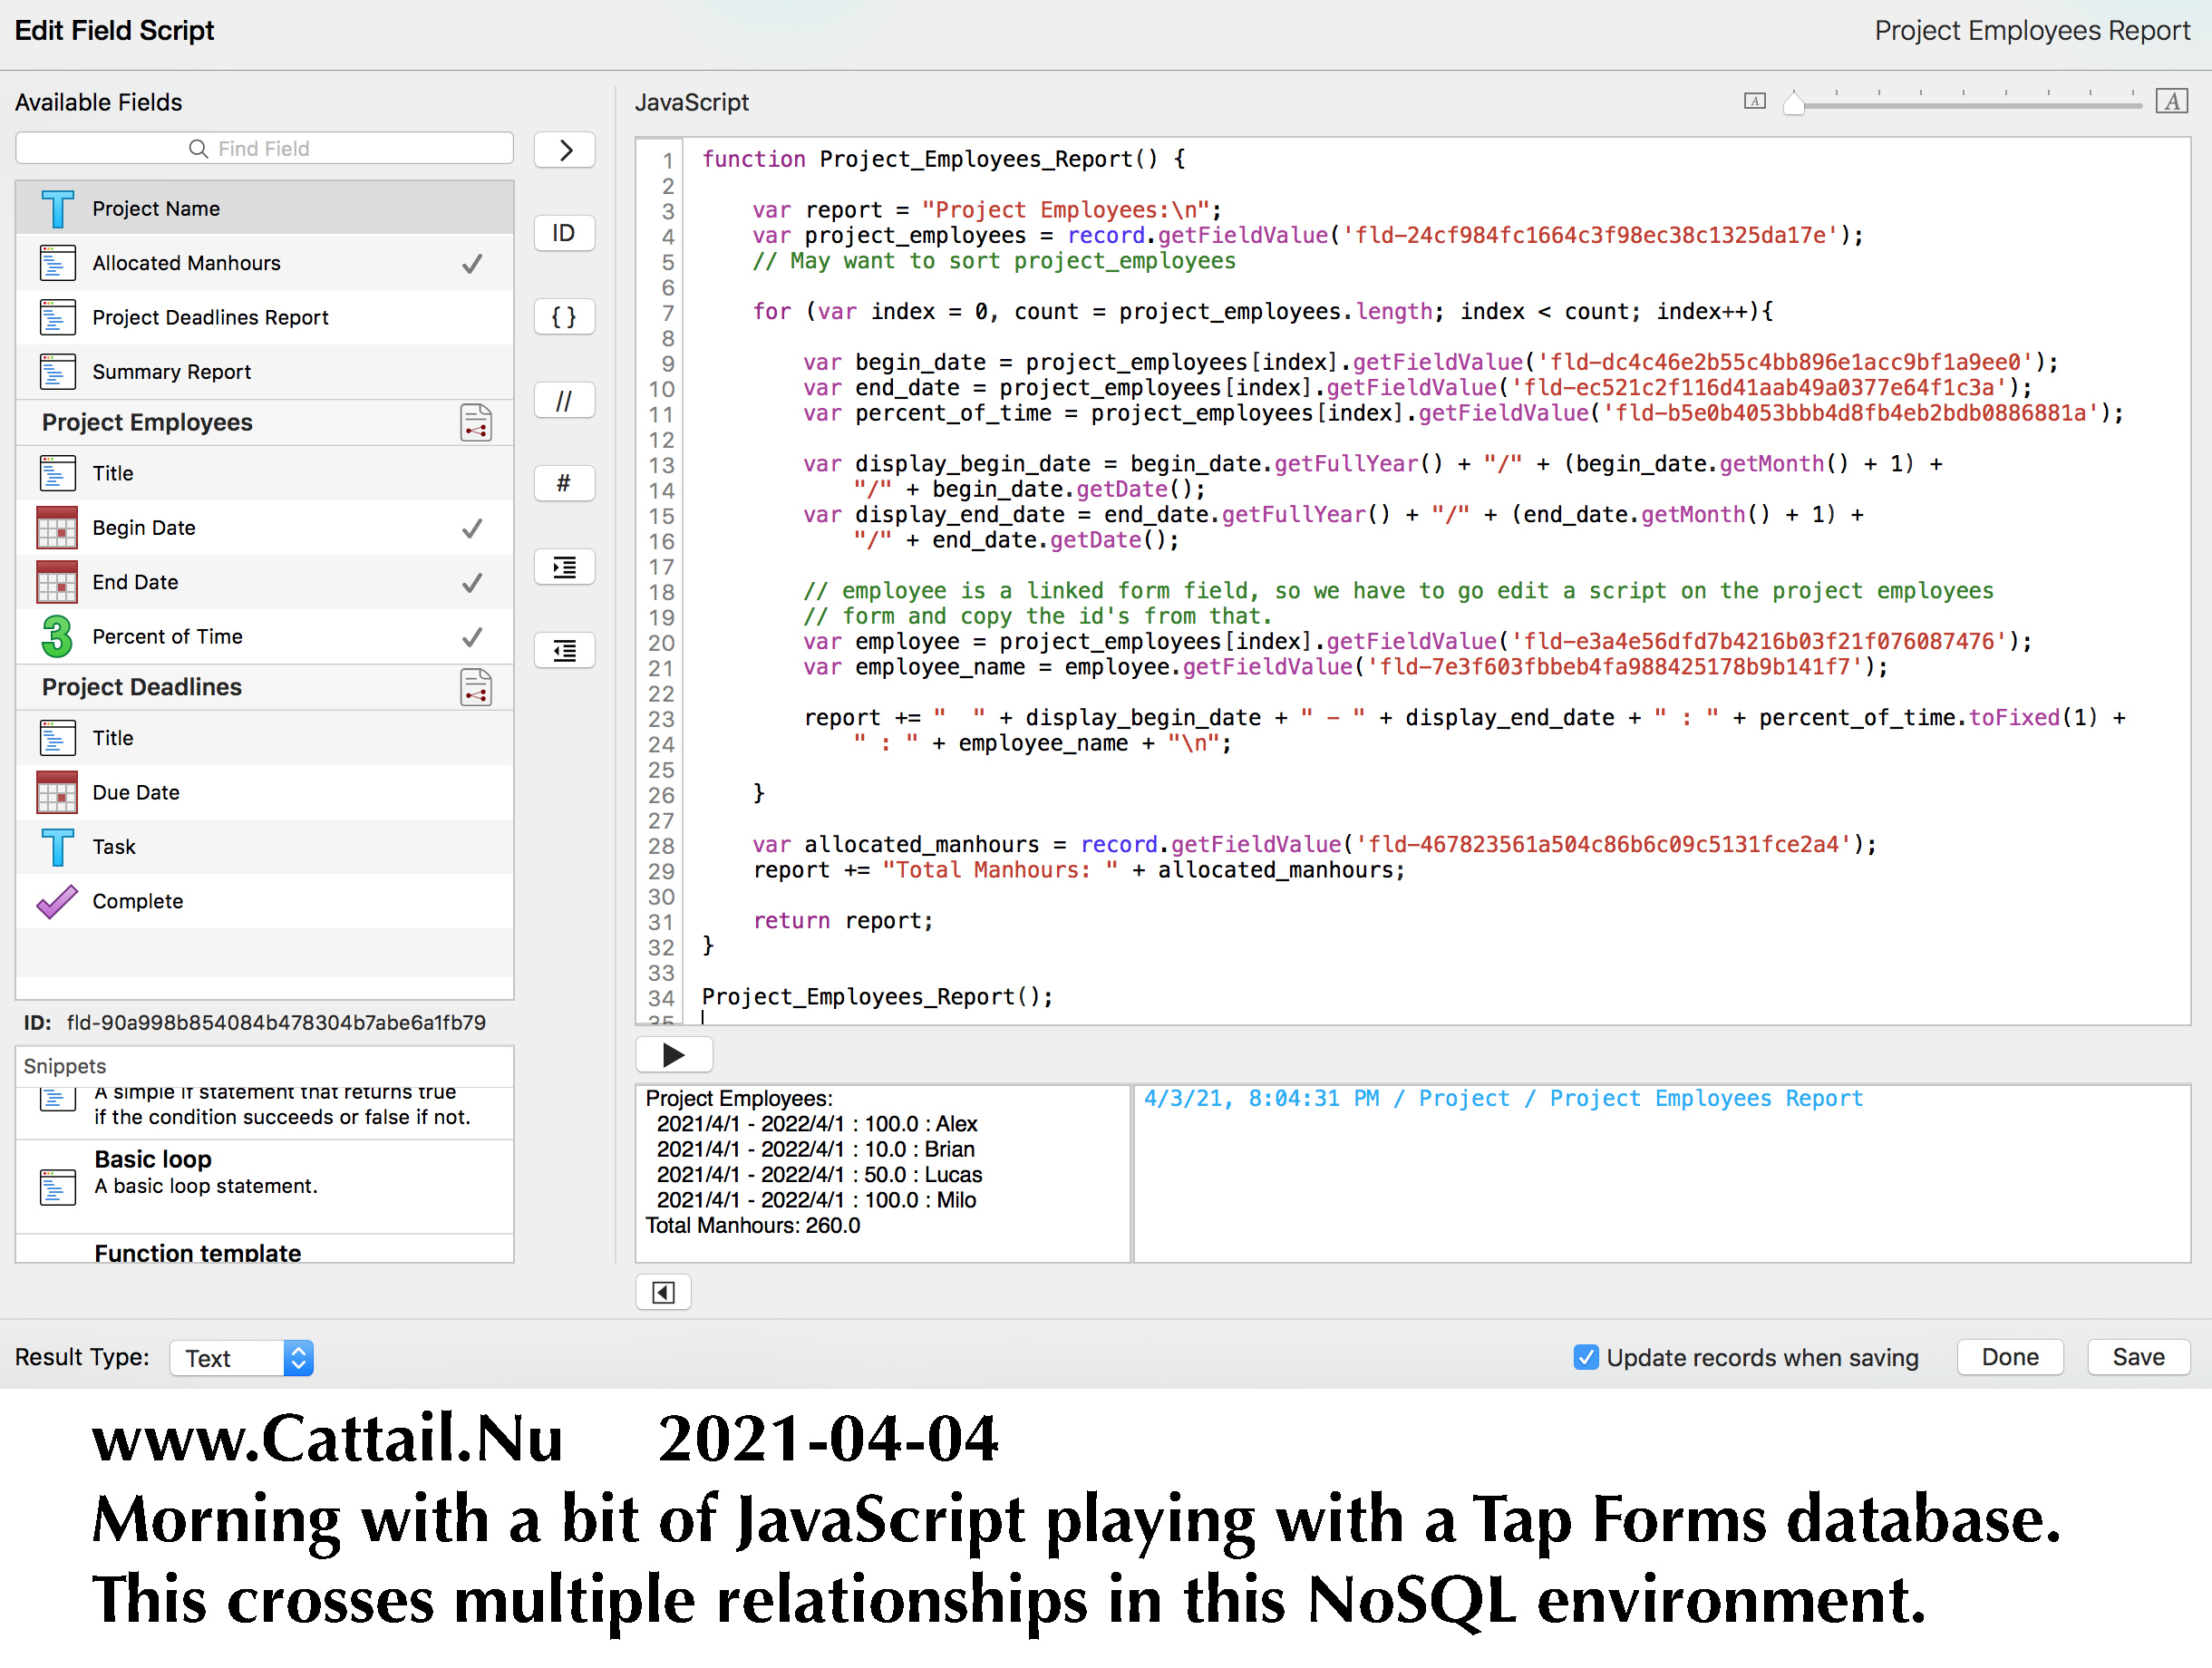Select Title under Project Employees
This screenshot has width=2212, height=1668.
pos(265,474)
